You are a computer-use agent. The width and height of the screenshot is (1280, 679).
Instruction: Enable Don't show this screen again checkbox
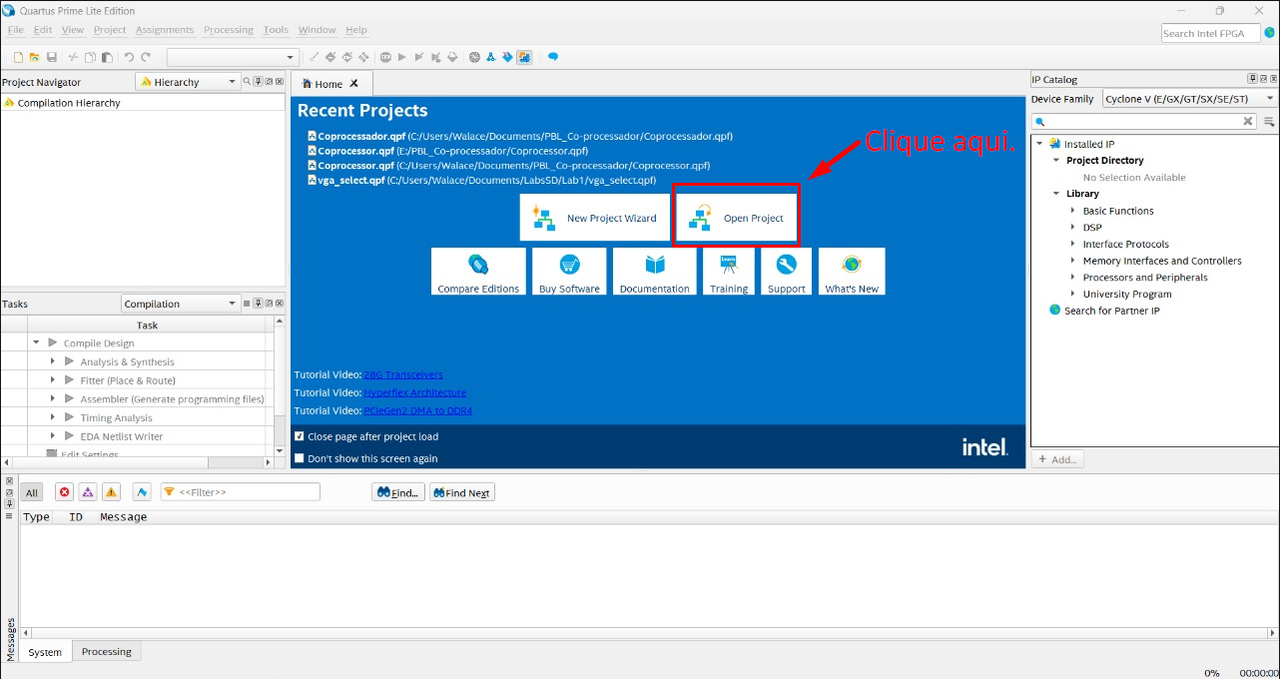pyautogui.click(x=300, y=459)
